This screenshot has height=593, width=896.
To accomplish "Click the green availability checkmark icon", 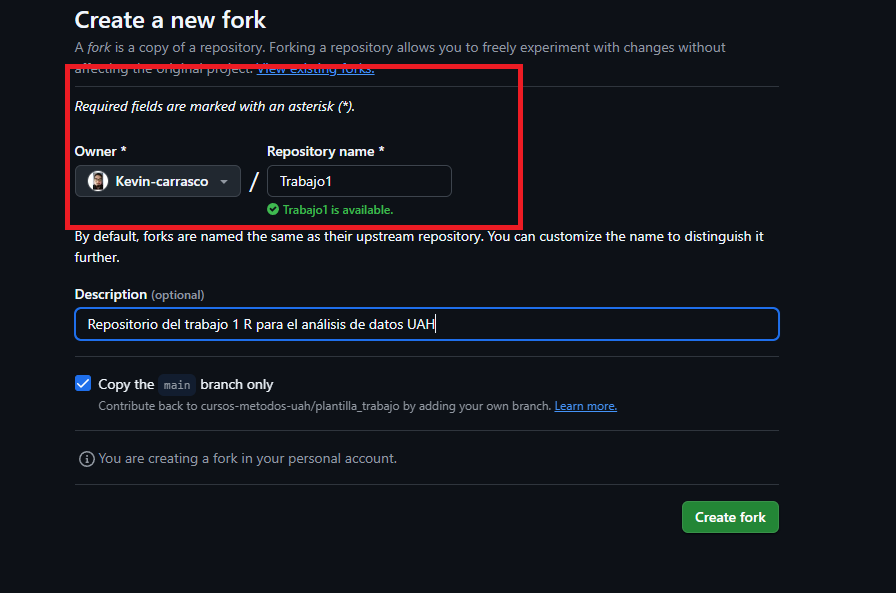I will 273,210.
